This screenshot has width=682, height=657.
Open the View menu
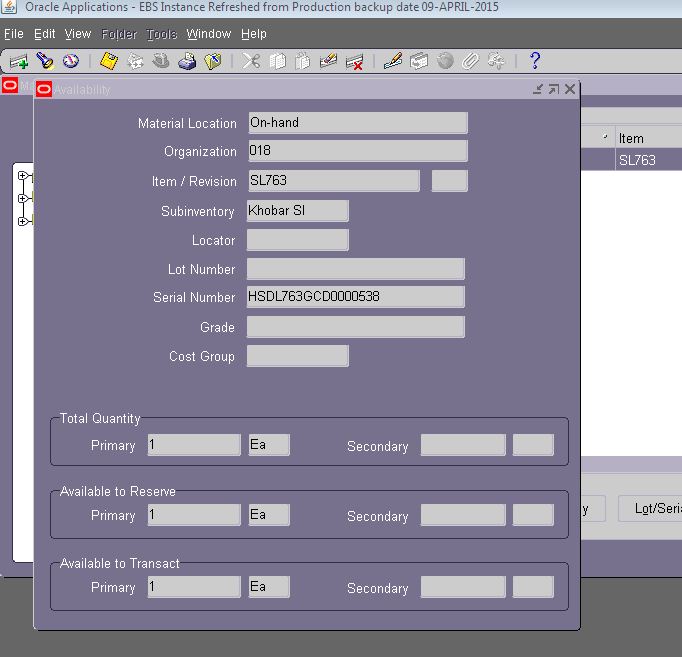[x=78, y=34]
